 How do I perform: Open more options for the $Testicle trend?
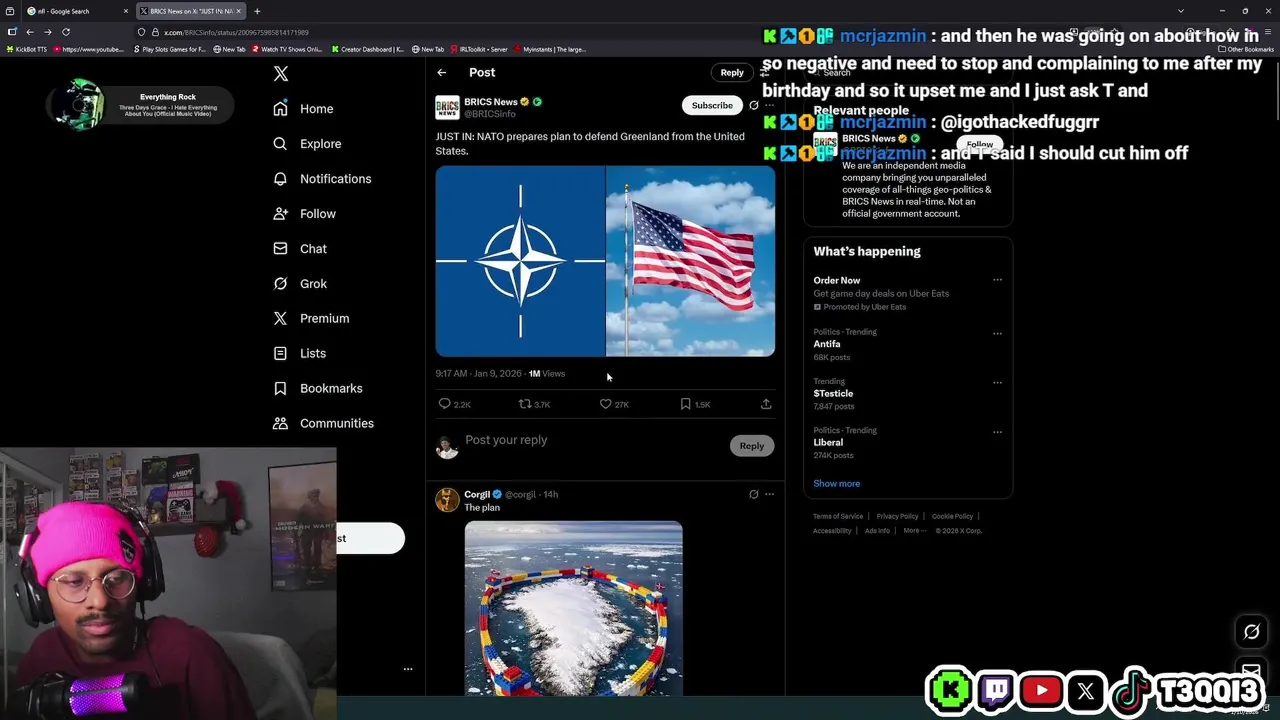pos(997,383)
